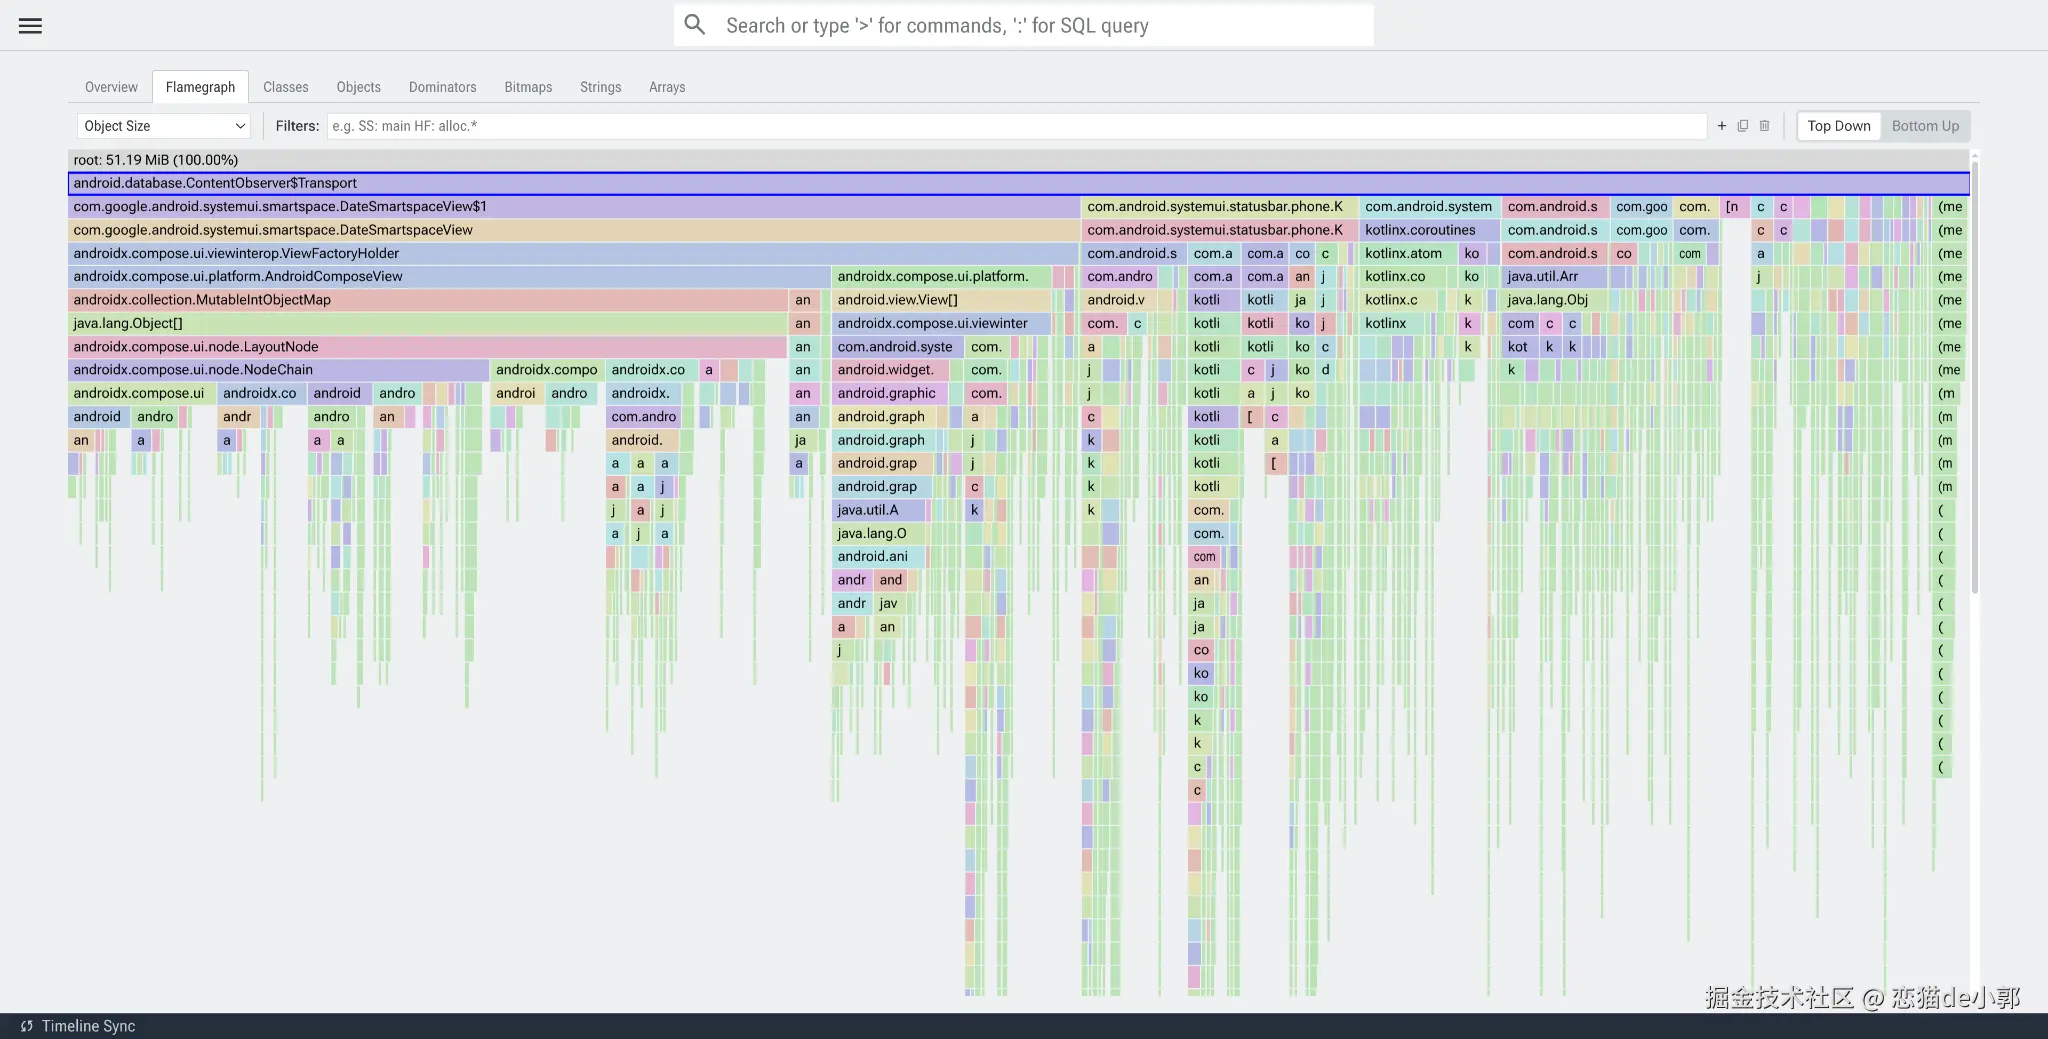Select android.database.ContentObserver$Transport frame

(x=1018, y=183)
